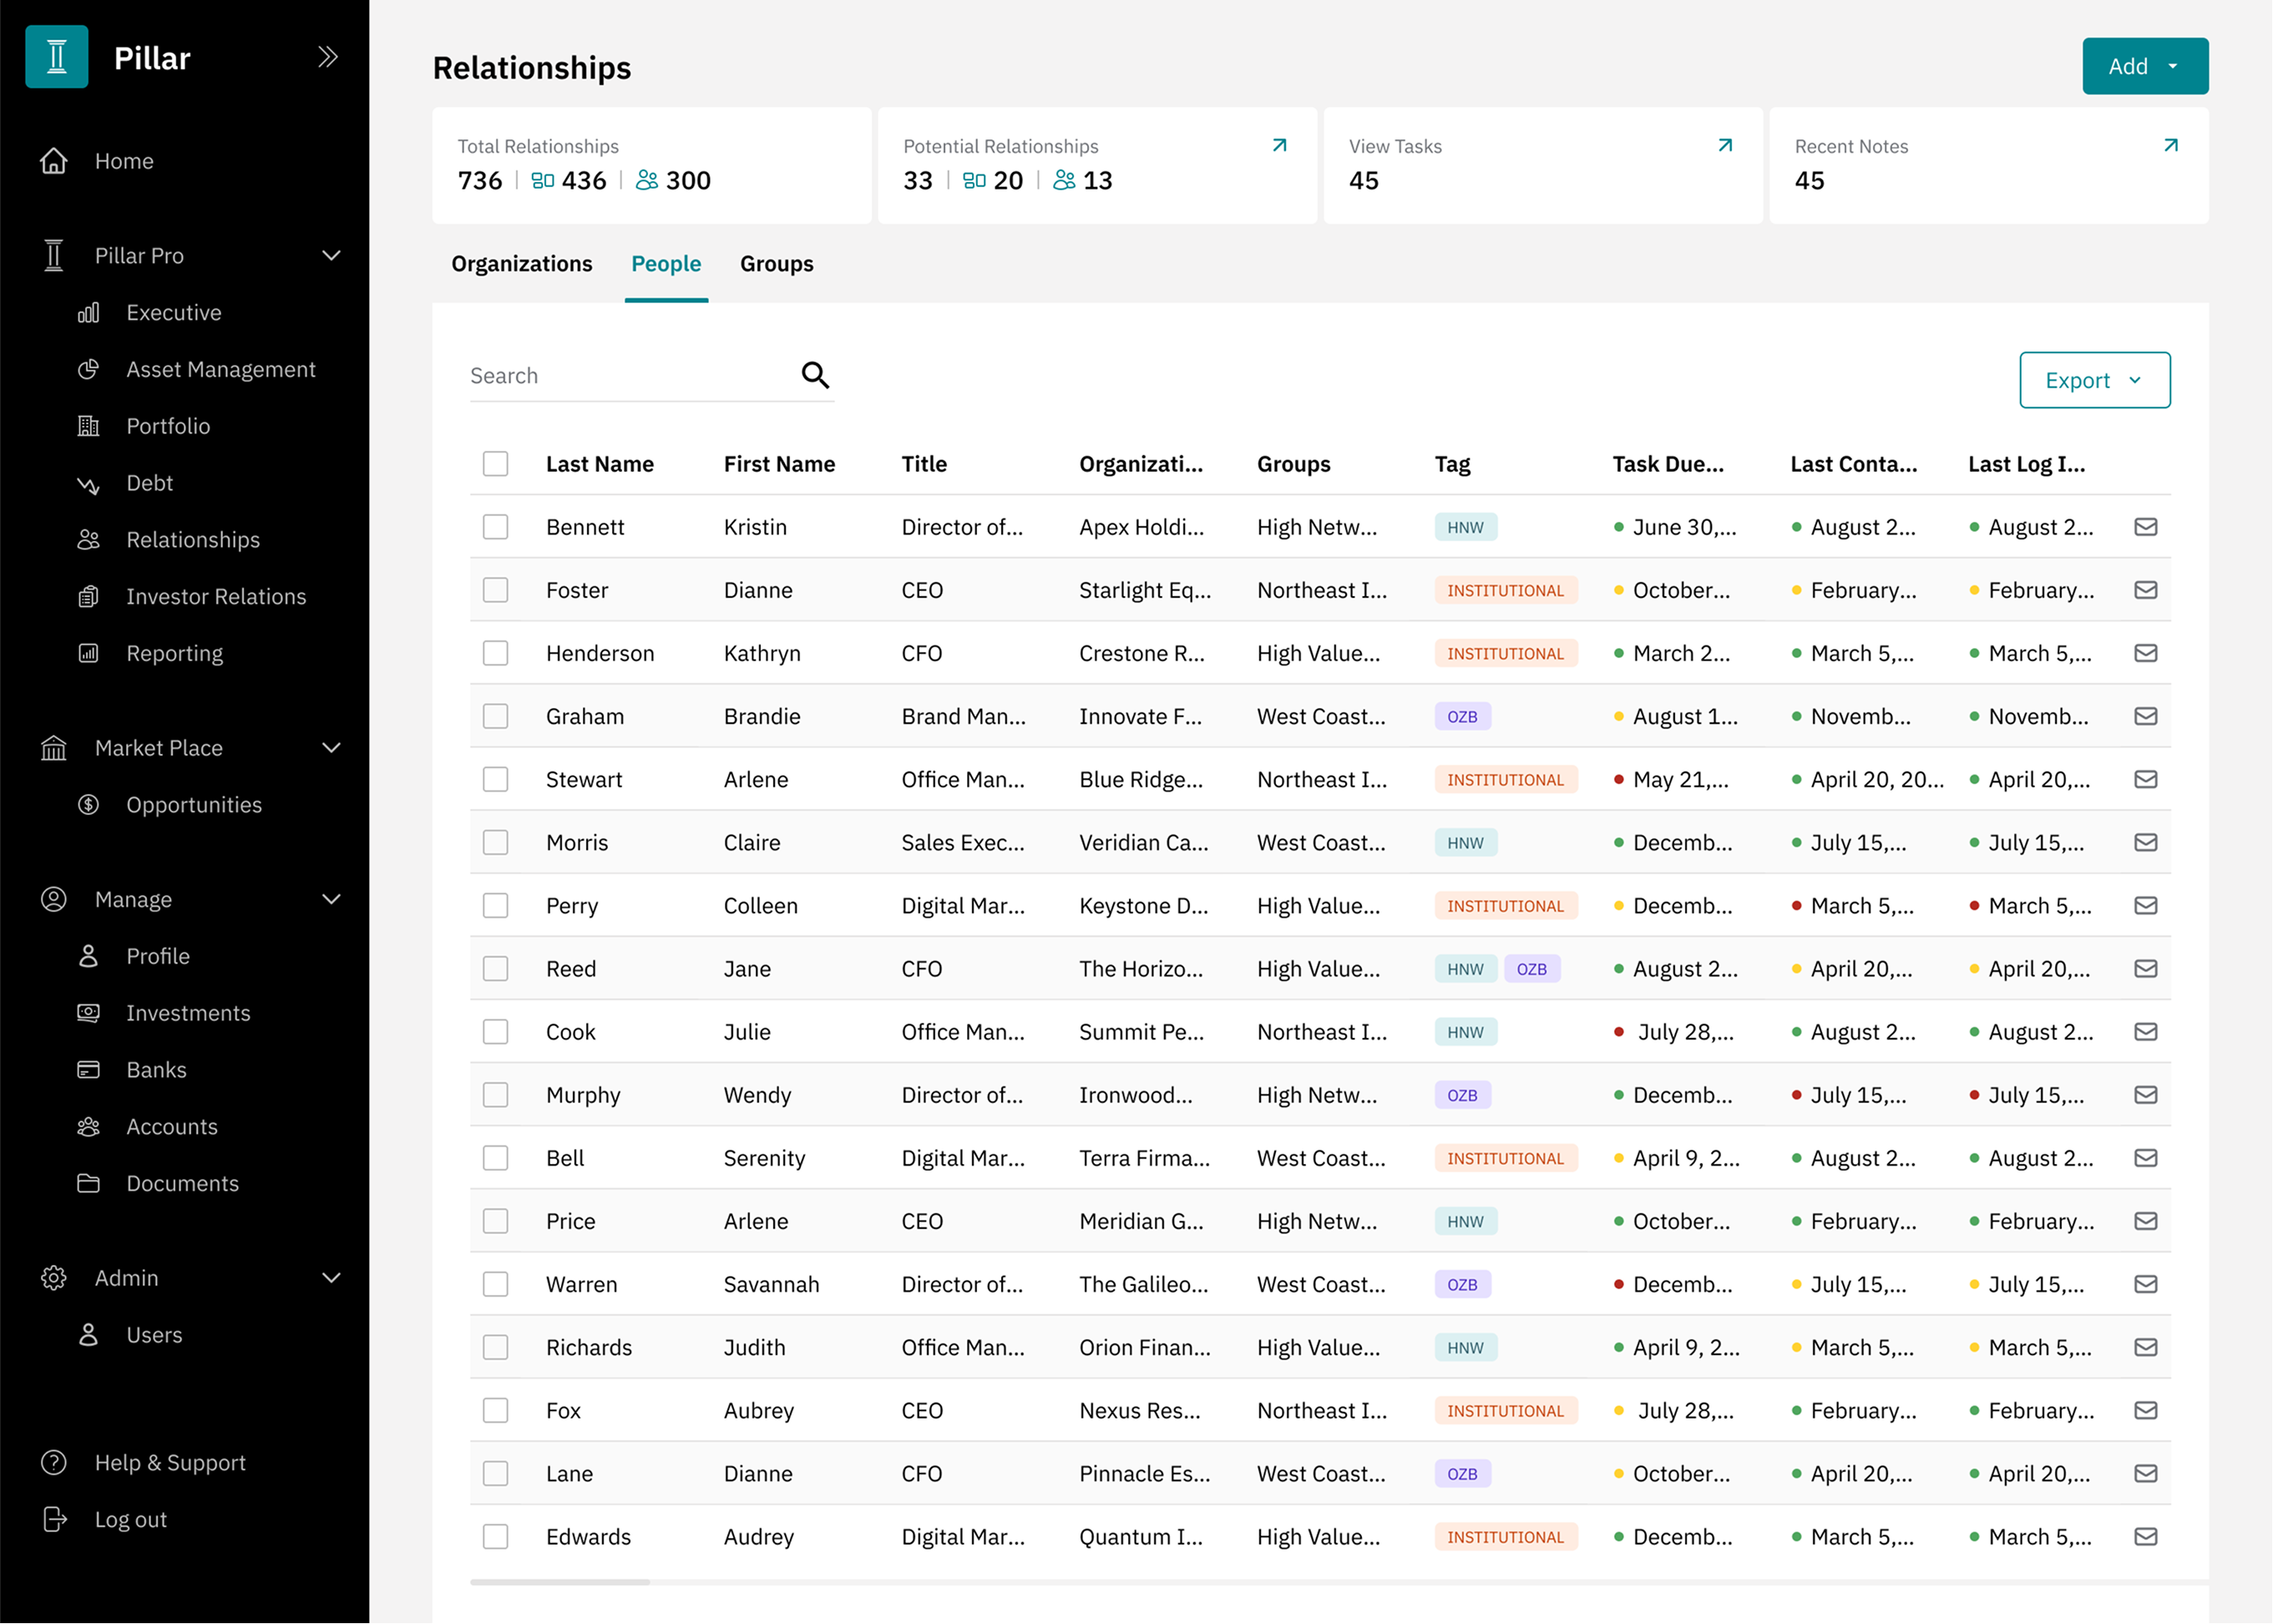2273x1624 pixels.
Task: Select the Executive bar-chart icon
Action: [88, 312]
